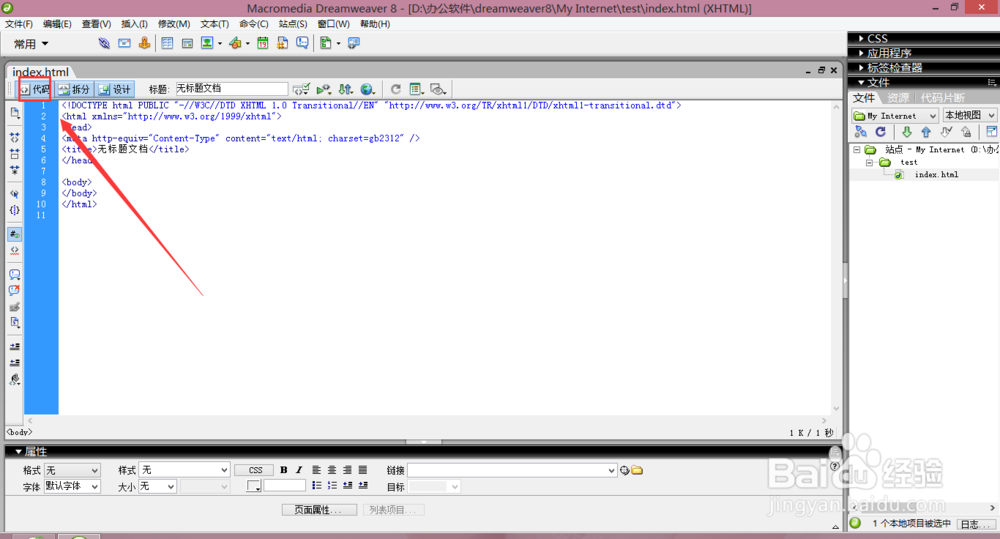Open the 插入 menu
The image size is (1000, 539).
[135, 24]
